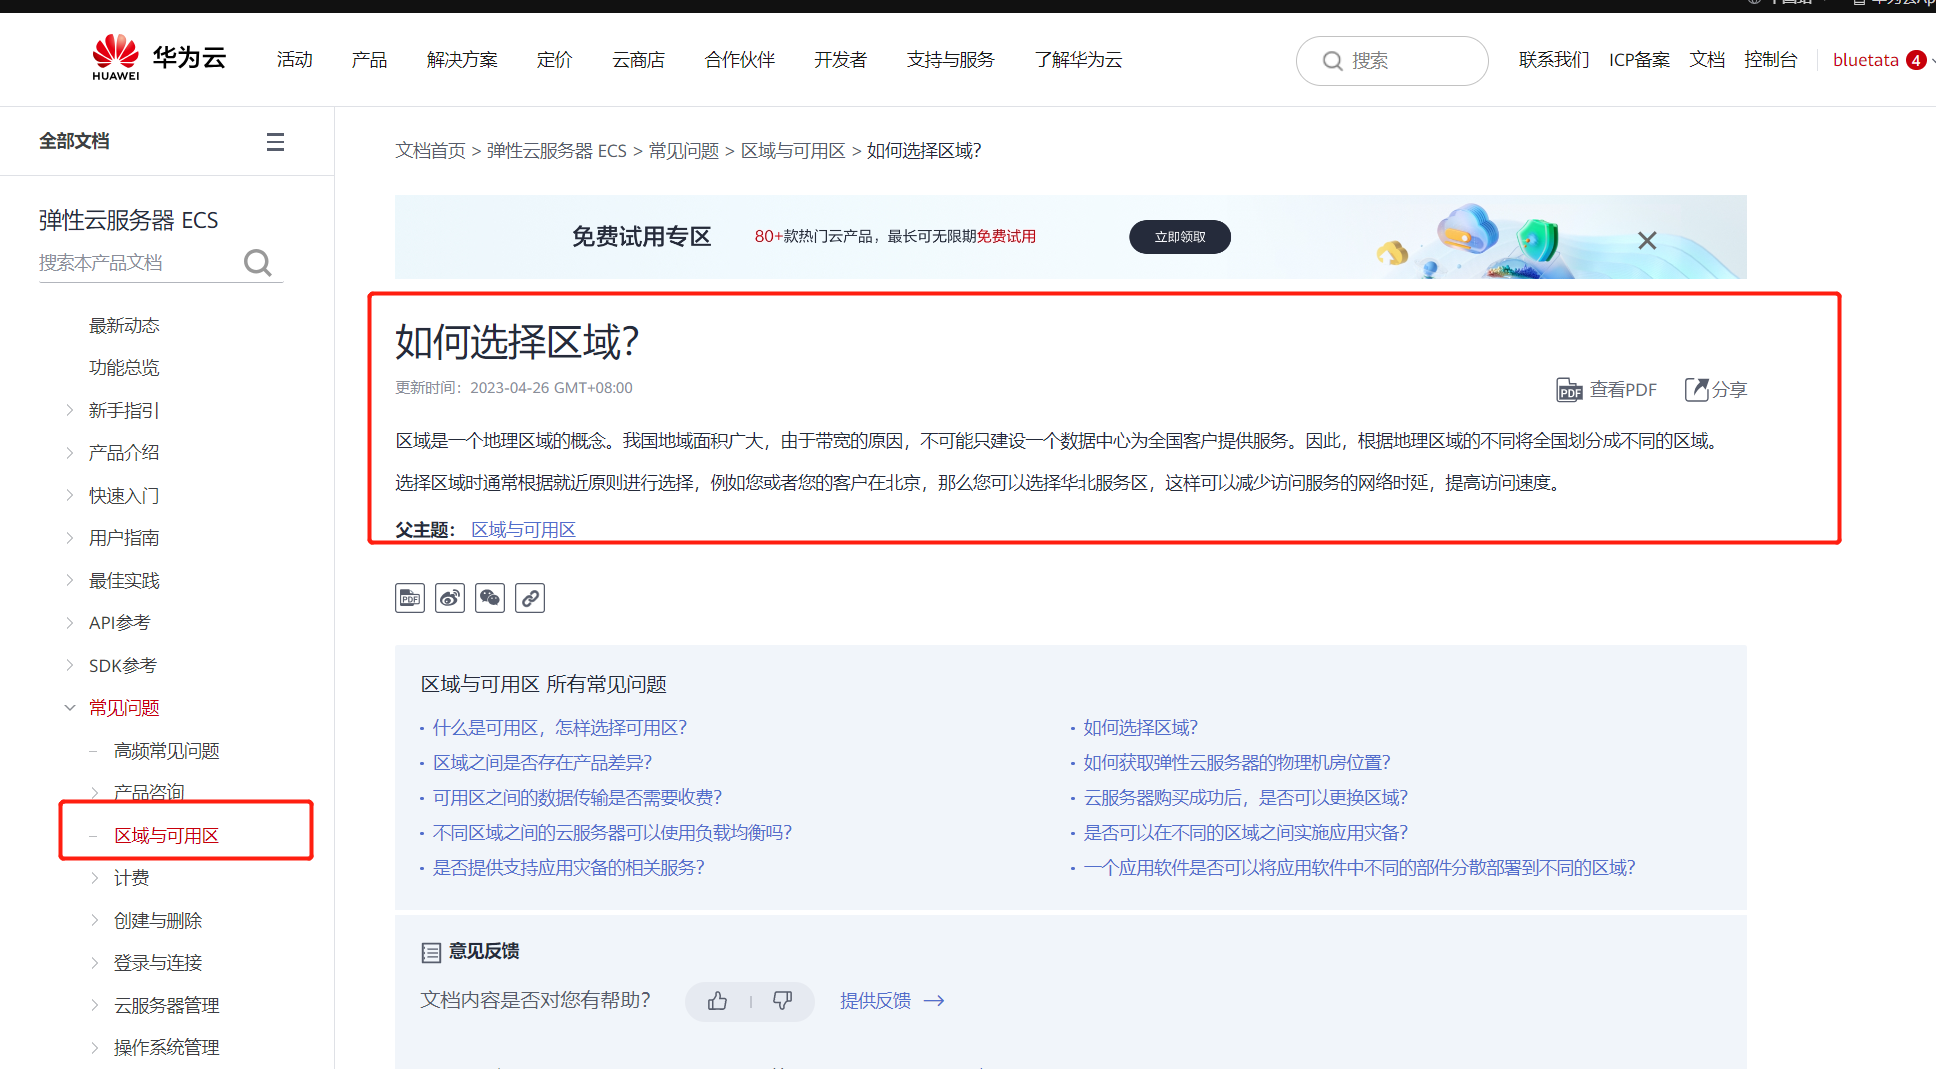Collapse the 常见问题 section
Screen dimensions: 1936x1069
point(70,708)
